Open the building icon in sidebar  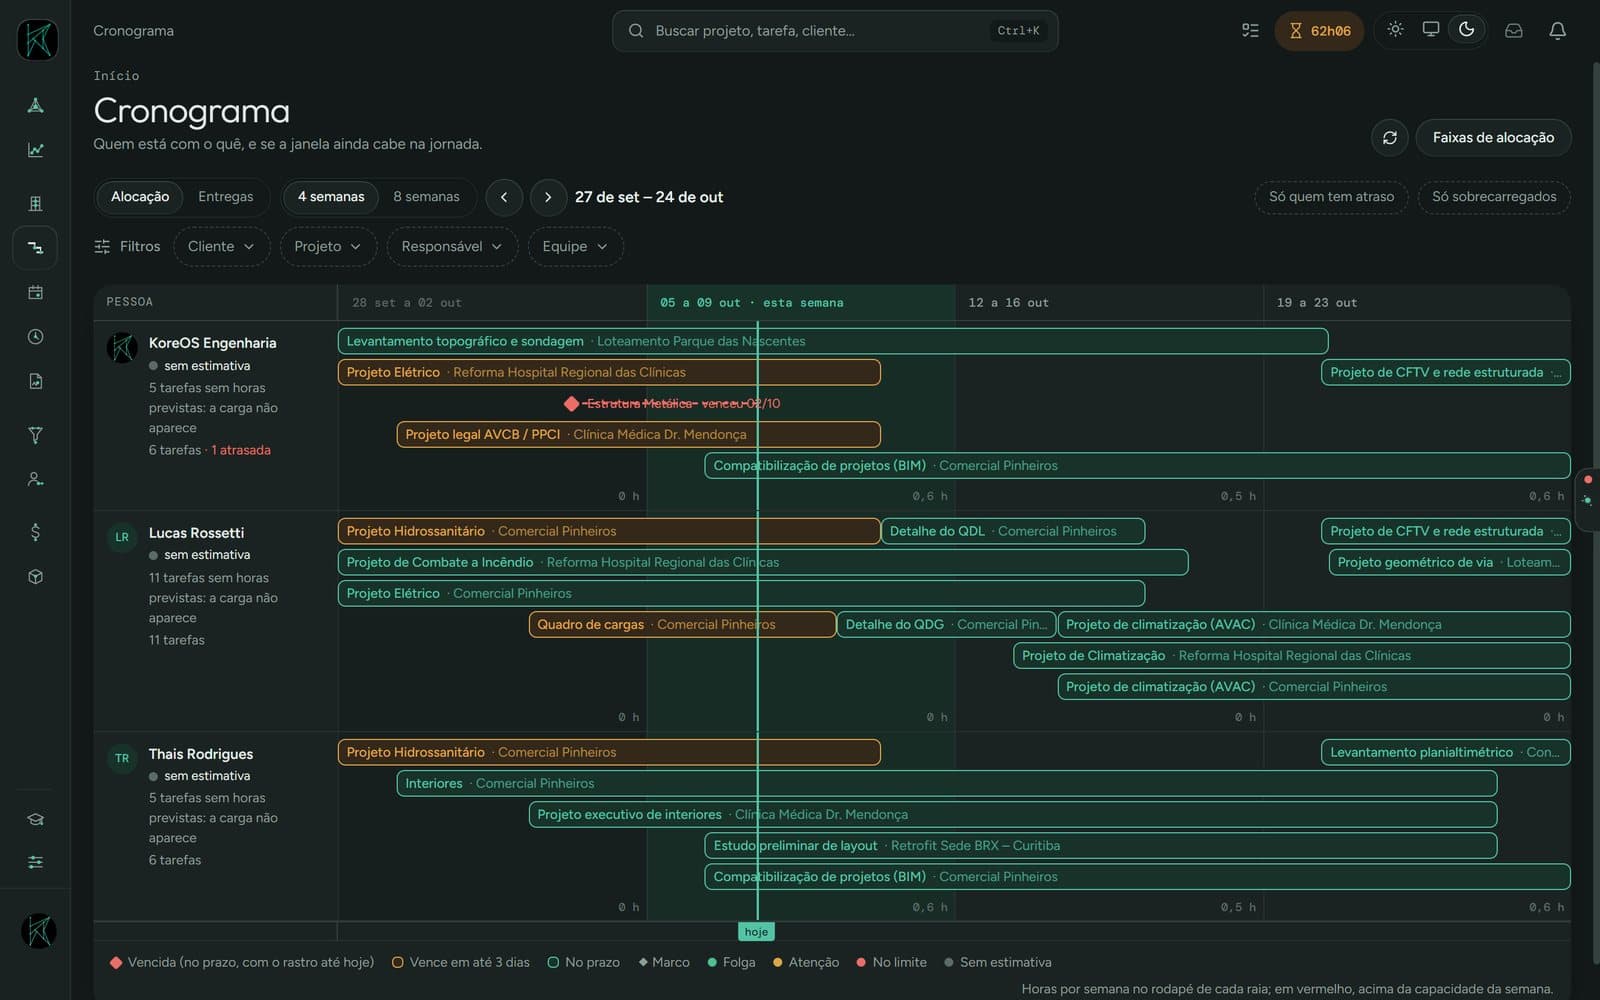[x=35, y=204]
